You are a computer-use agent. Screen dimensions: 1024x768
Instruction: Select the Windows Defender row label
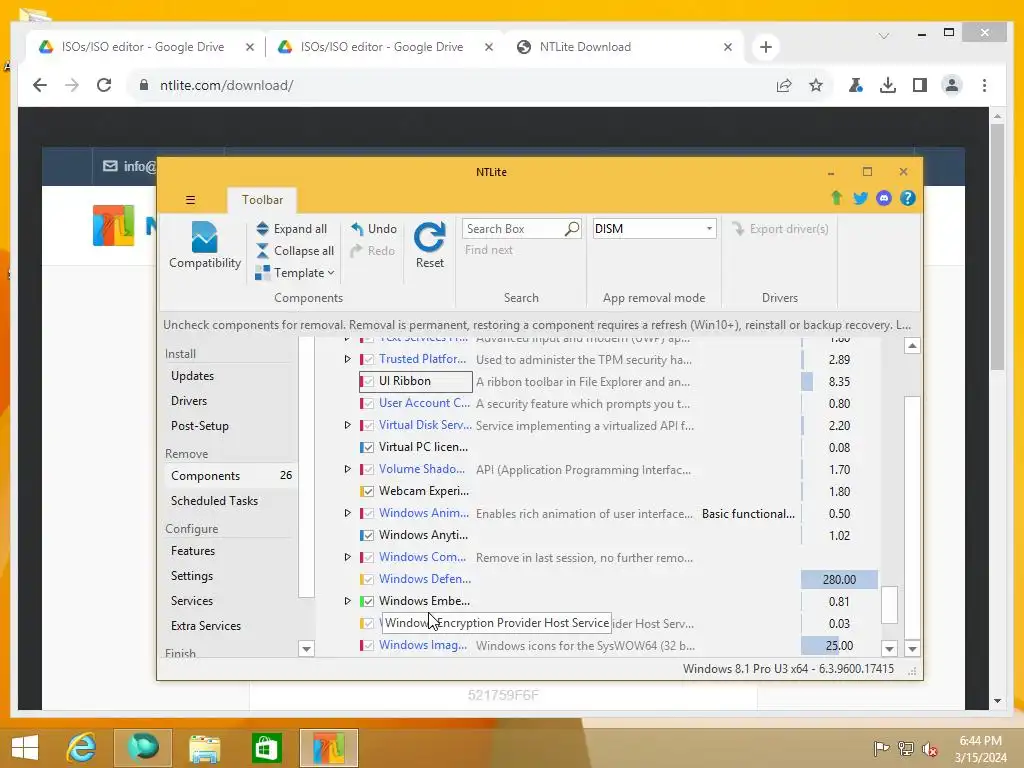click(424, 579)
